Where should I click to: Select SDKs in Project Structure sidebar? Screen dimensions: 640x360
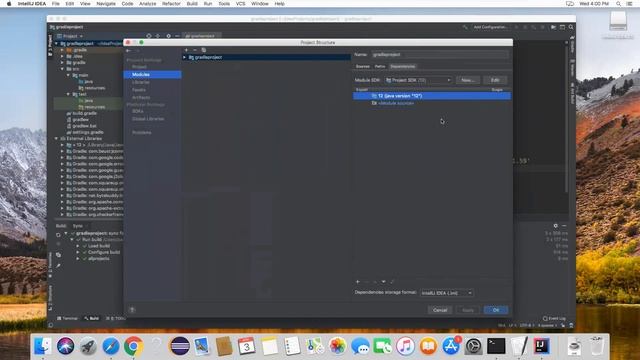point(138,111)
